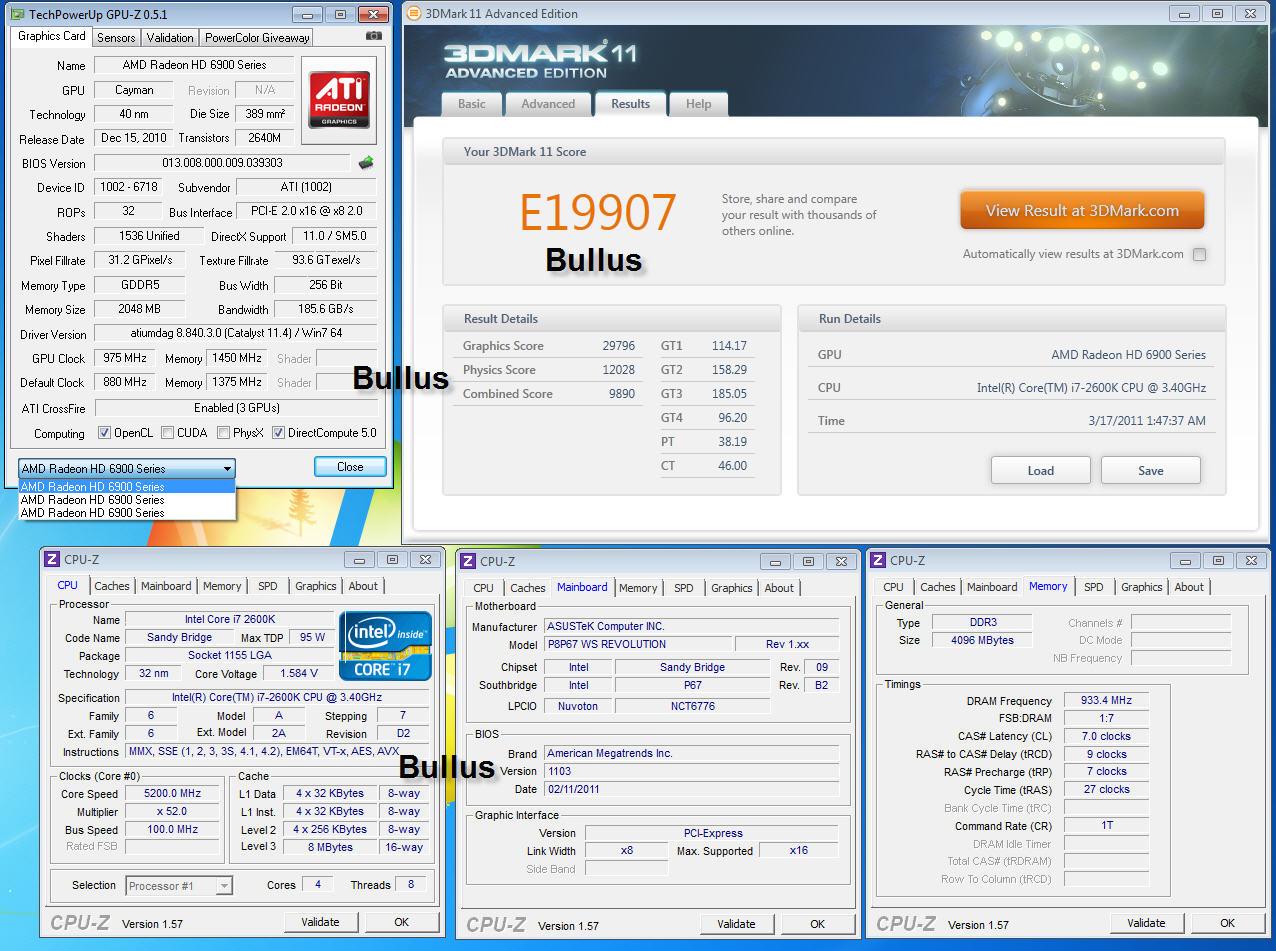This screenshot has width=1276, height=951.
Task: Click the Physics Score 12028 value
Action: coord(618,370)
